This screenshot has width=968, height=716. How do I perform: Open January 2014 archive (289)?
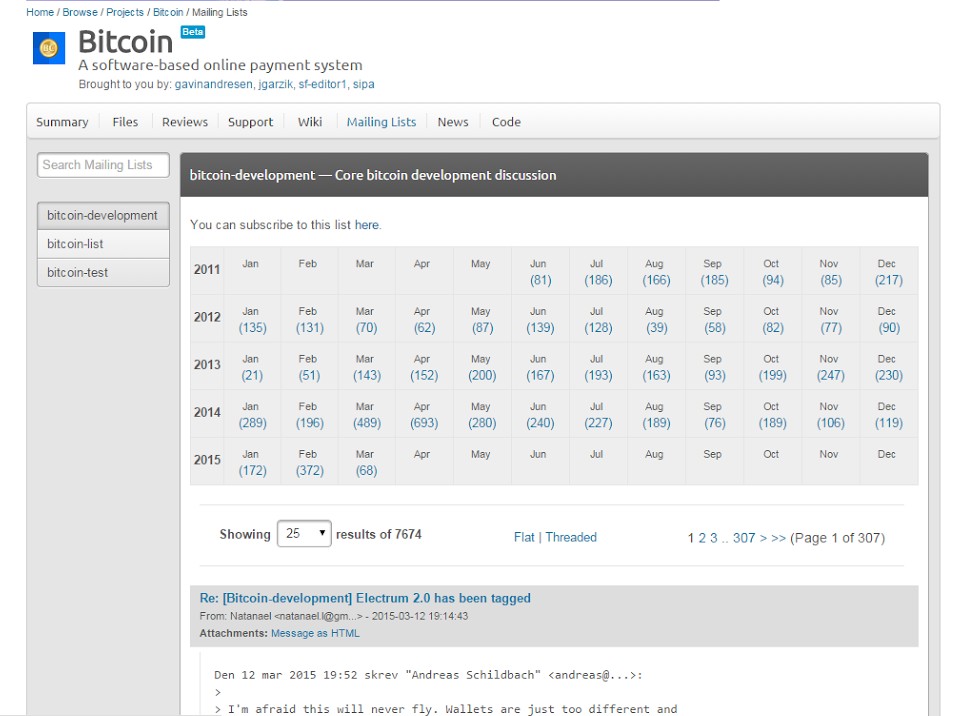point(252,422)
